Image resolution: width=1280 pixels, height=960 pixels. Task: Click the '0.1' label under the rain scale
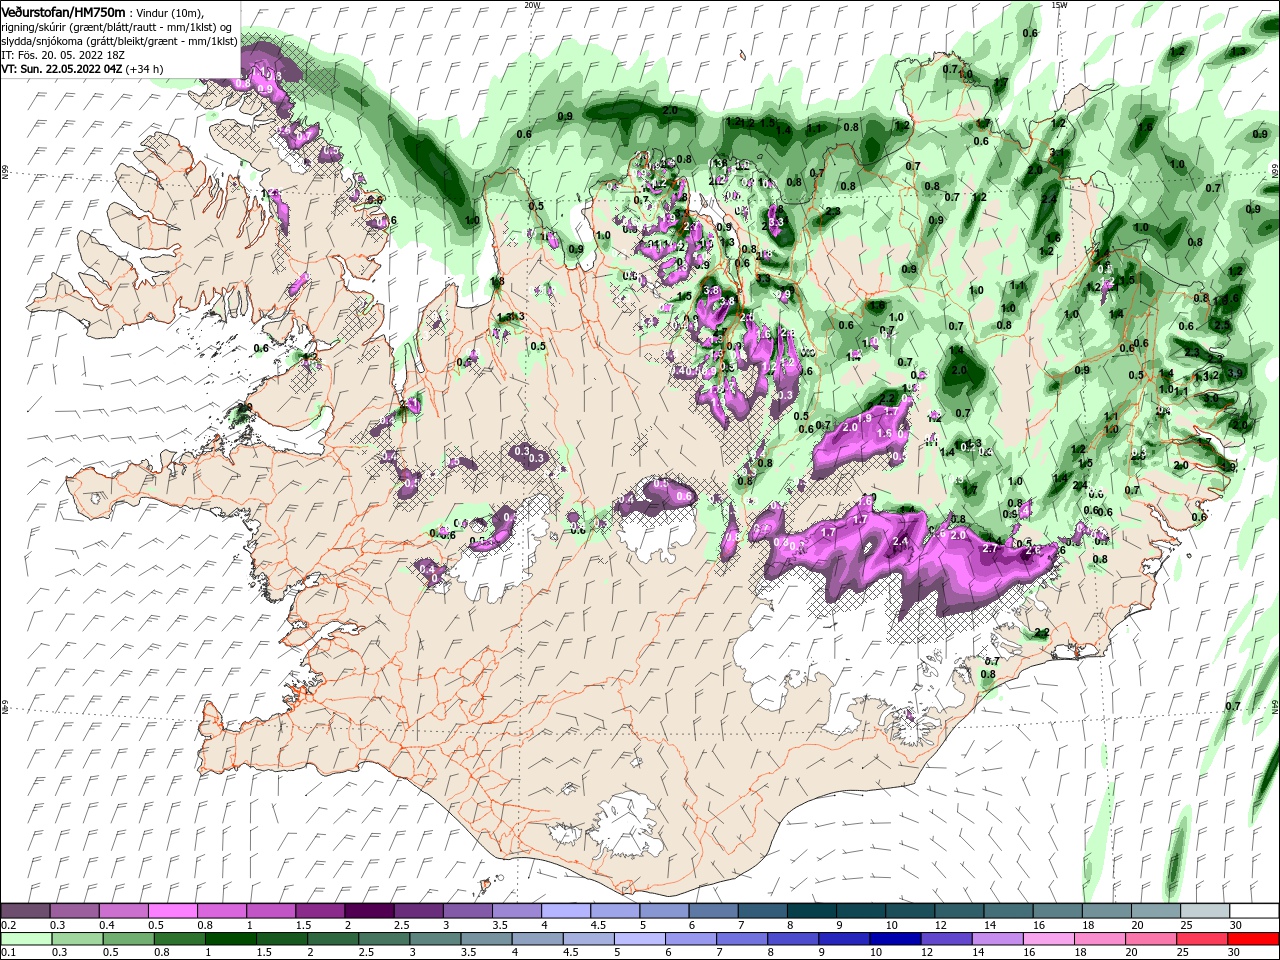click(x=9, y=953)
